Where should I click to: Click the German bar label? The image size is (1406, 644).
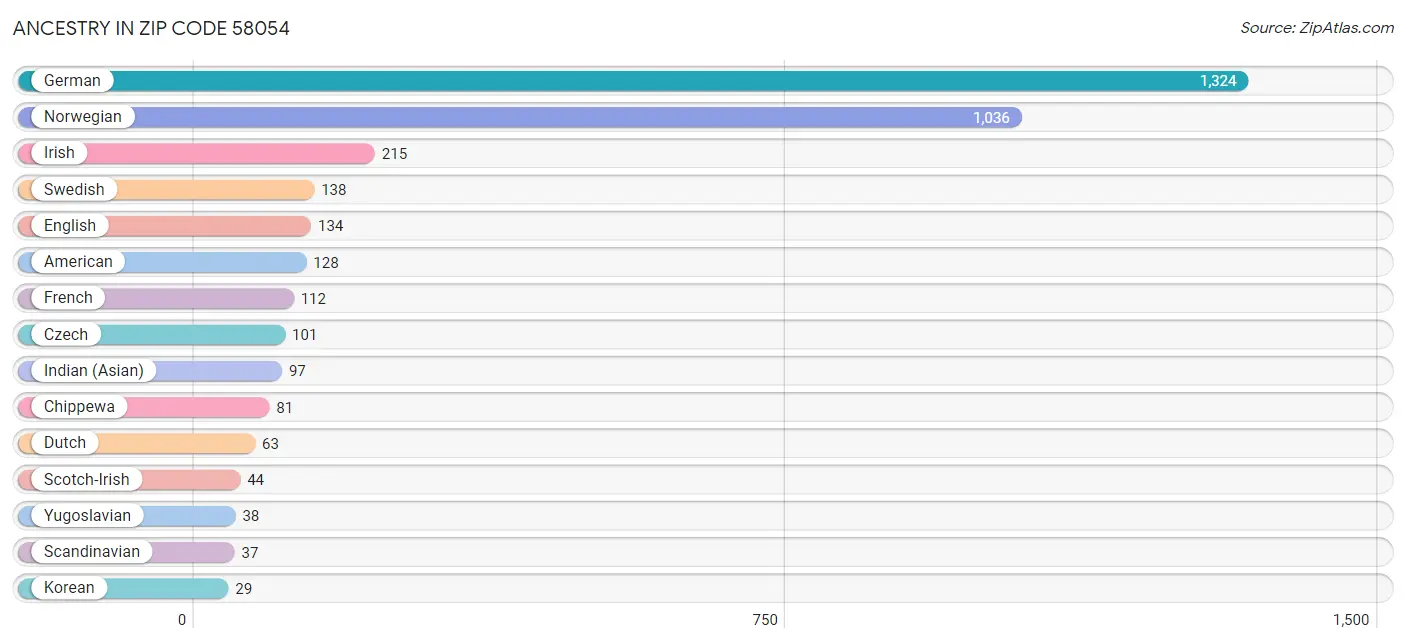[x=72, y=81]
